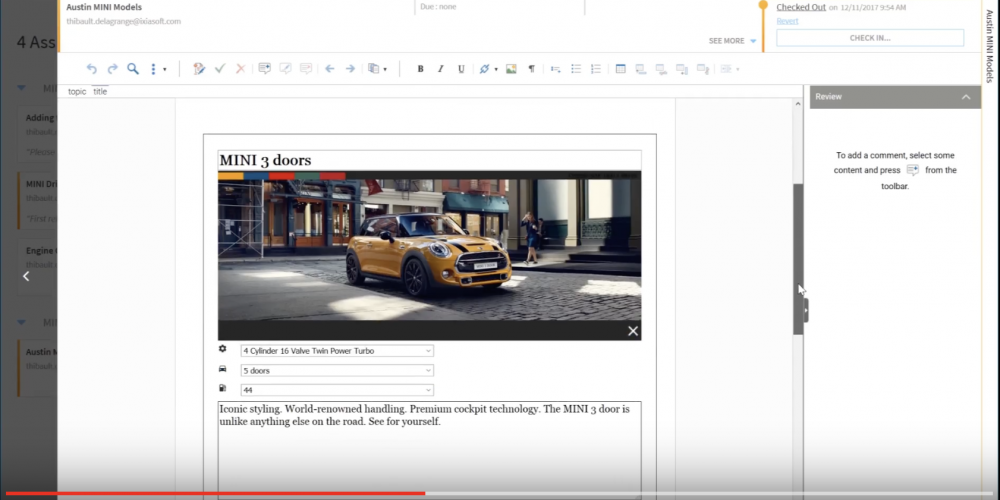Collapse the second MINI assignment group triangle
This screenshot has height=500, width=1000.
point(21,323)
